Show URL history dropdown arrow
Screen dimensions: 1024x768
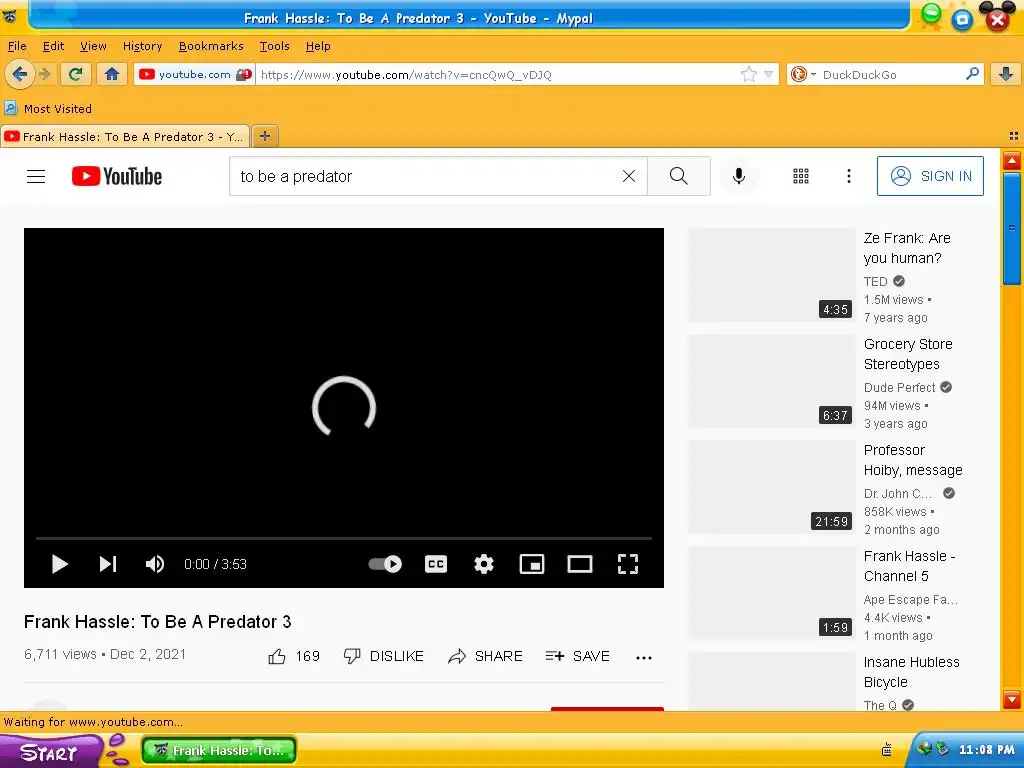click(x=768, y=74)
